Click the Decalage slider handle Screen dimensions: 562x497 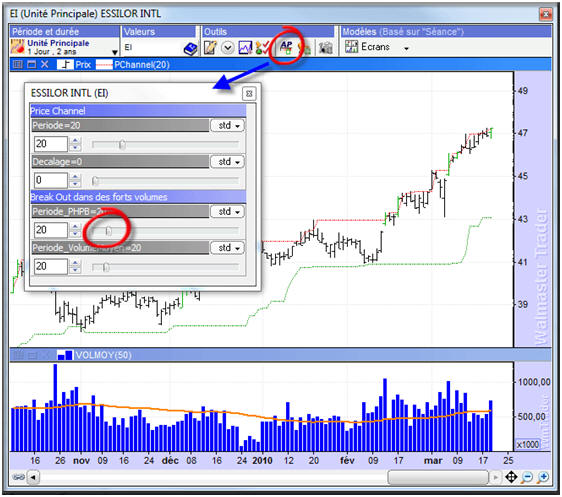(95, 181)
